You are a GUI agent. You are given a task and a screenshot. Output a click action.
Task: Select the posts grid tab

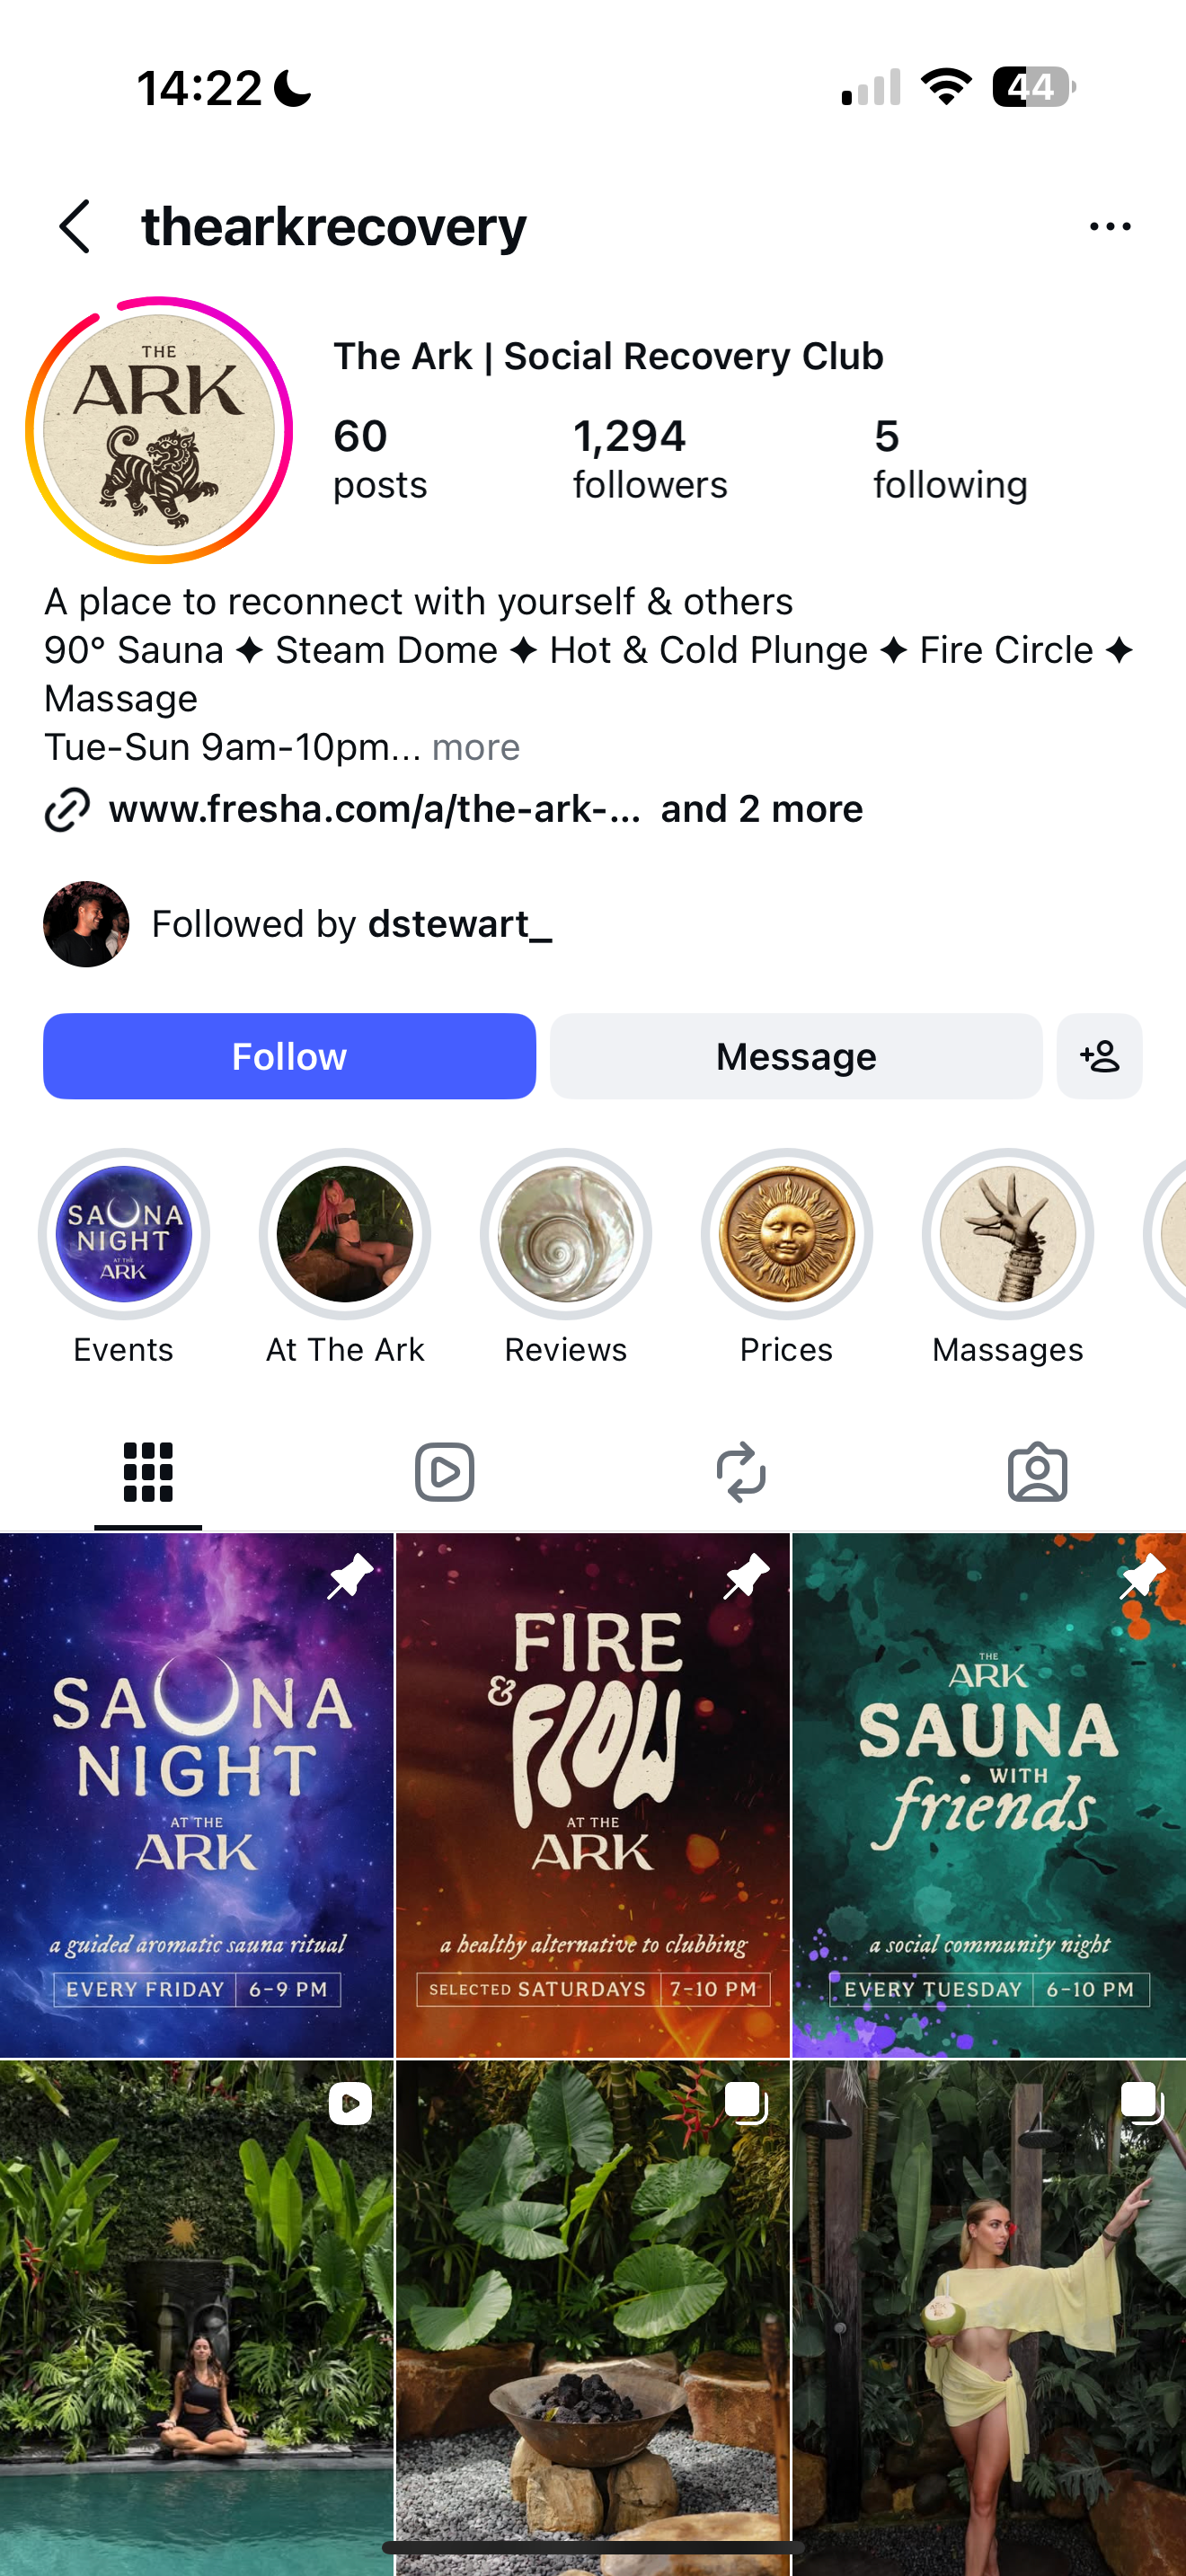pos(148,1472)
